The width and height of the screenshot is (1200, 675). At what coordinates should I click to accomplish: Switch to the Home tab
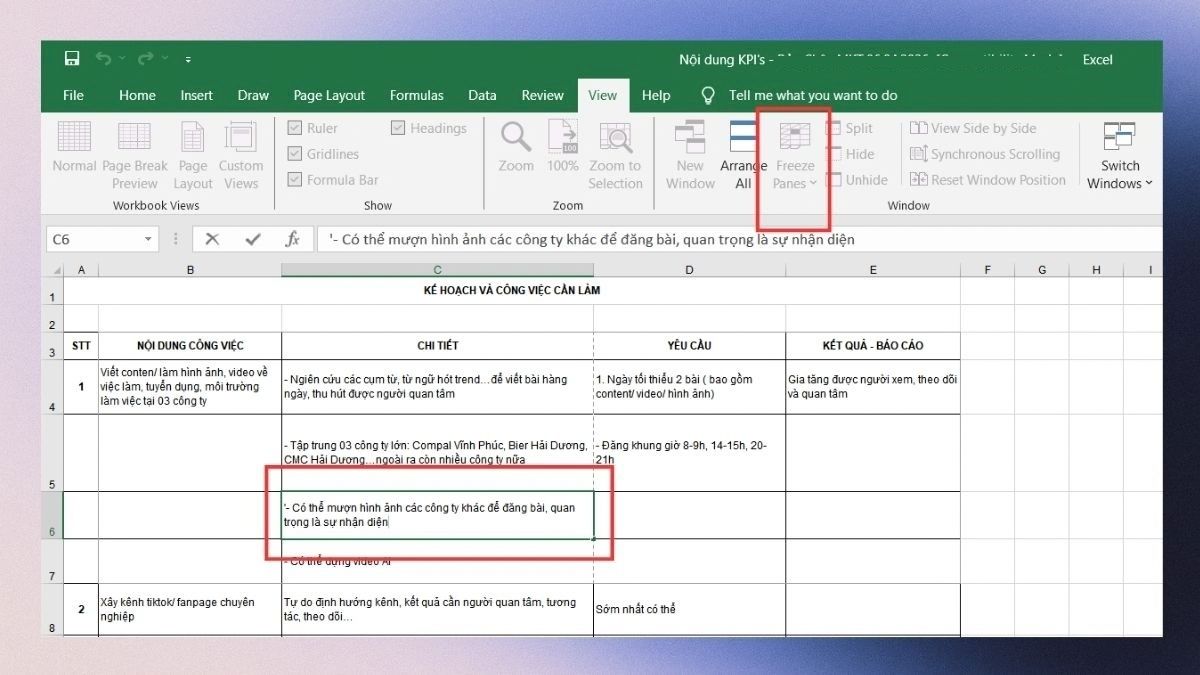137,95
